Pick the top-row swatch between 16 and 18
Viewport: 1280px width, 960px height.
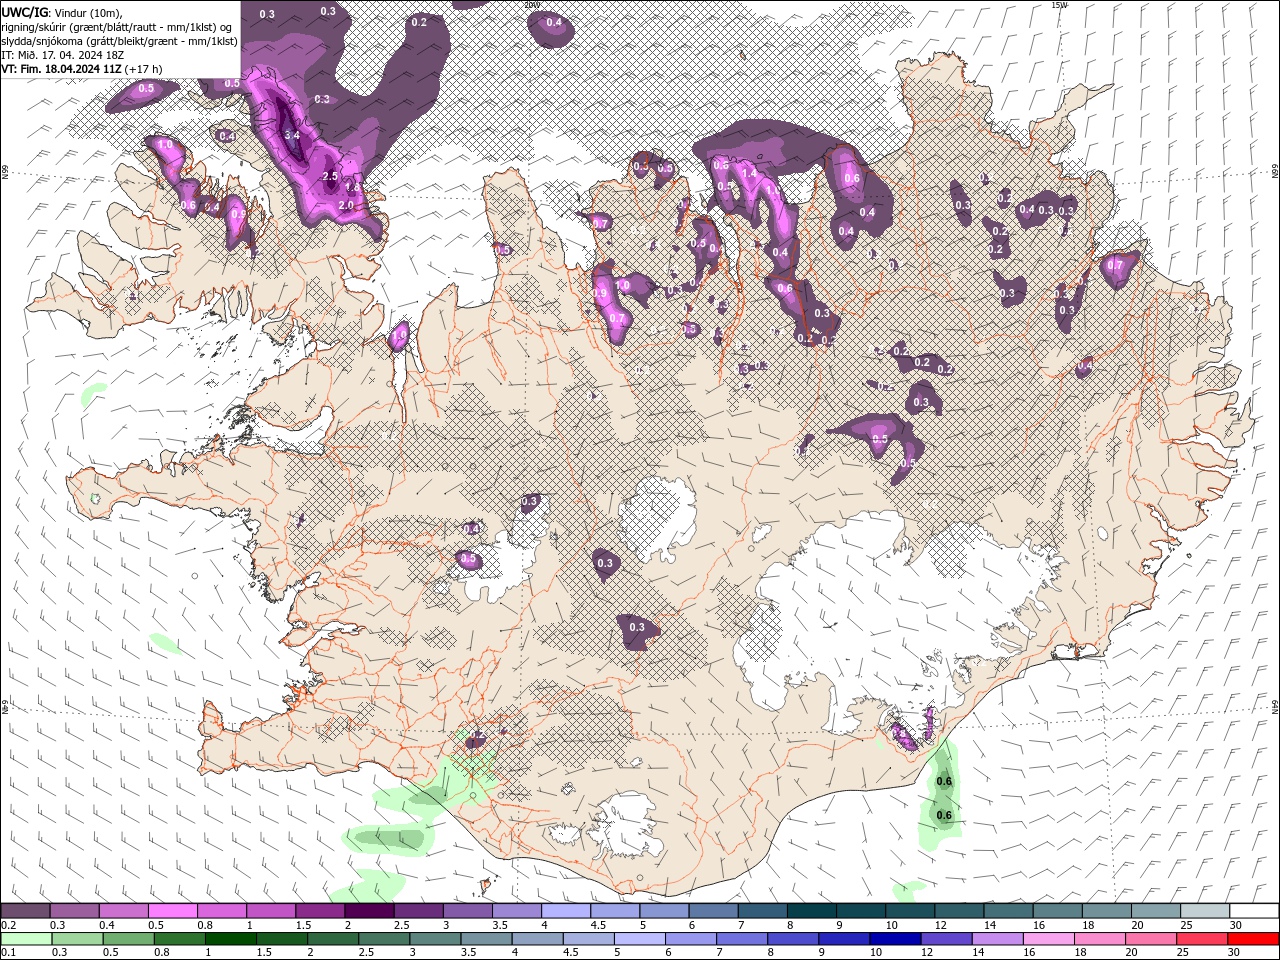[1058, 911]
